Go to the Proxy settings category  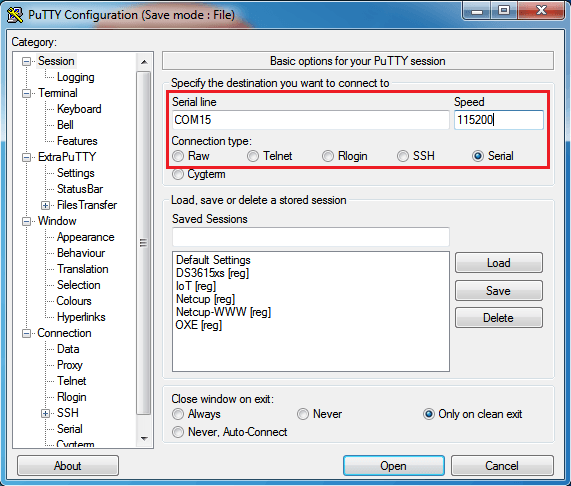point(70,365)
